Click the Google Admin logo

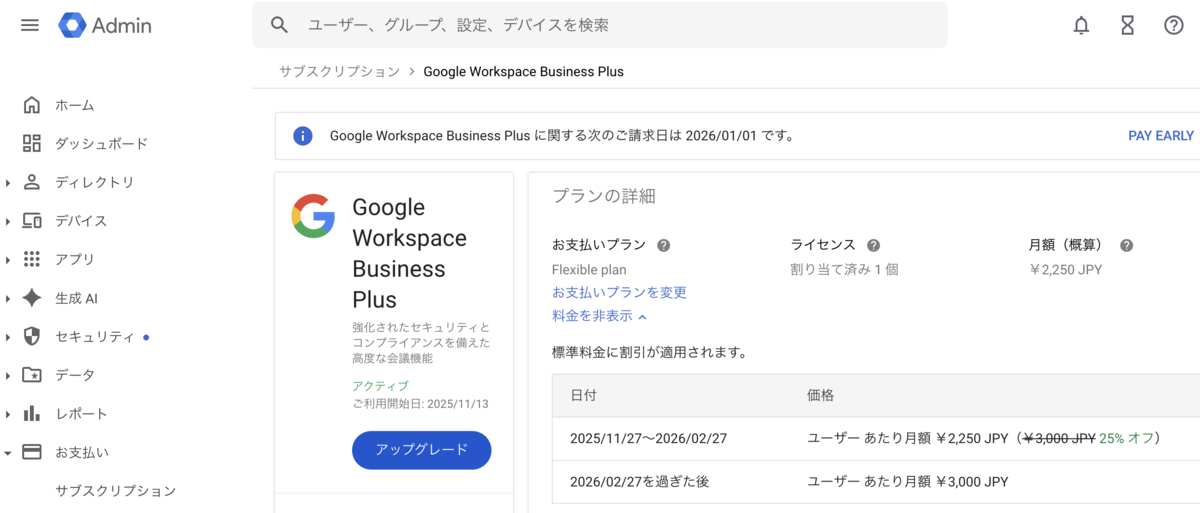pyautogui.click(x=105, y=25)
